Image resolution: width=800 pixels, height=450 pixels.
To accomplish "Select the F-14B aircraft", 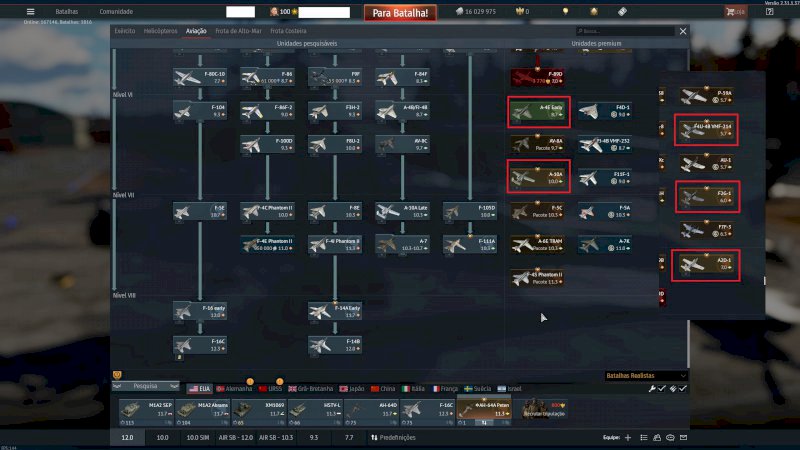I will click(x=335, y=345).
